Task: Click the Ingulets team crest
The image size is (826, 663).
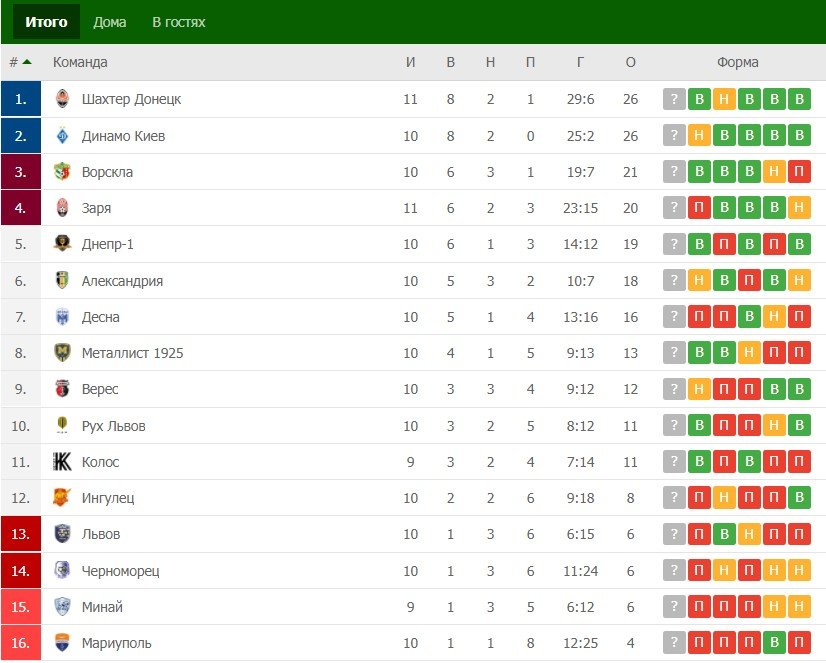Action: [x=62, y=498]
